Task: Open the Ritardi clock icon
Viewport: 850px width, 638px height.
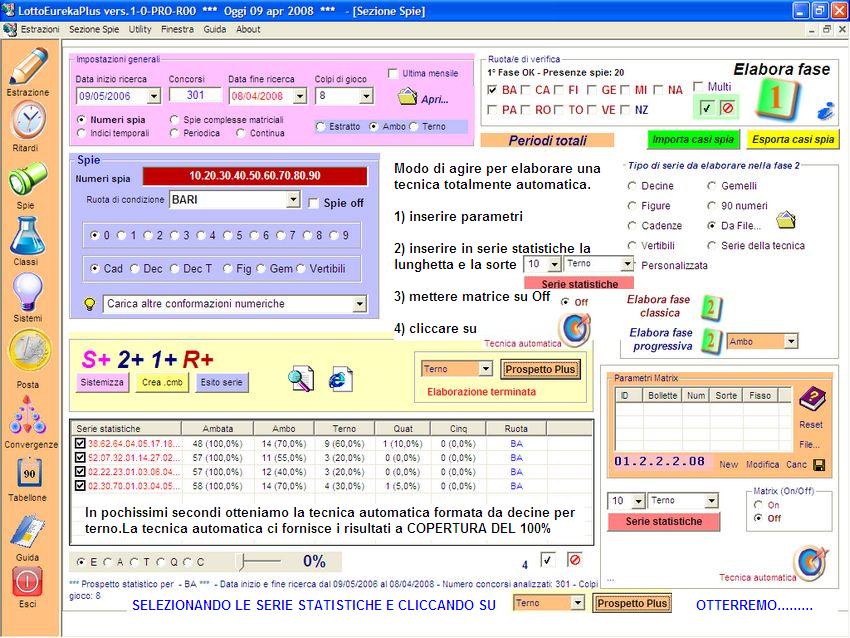Action: point(29,120)
